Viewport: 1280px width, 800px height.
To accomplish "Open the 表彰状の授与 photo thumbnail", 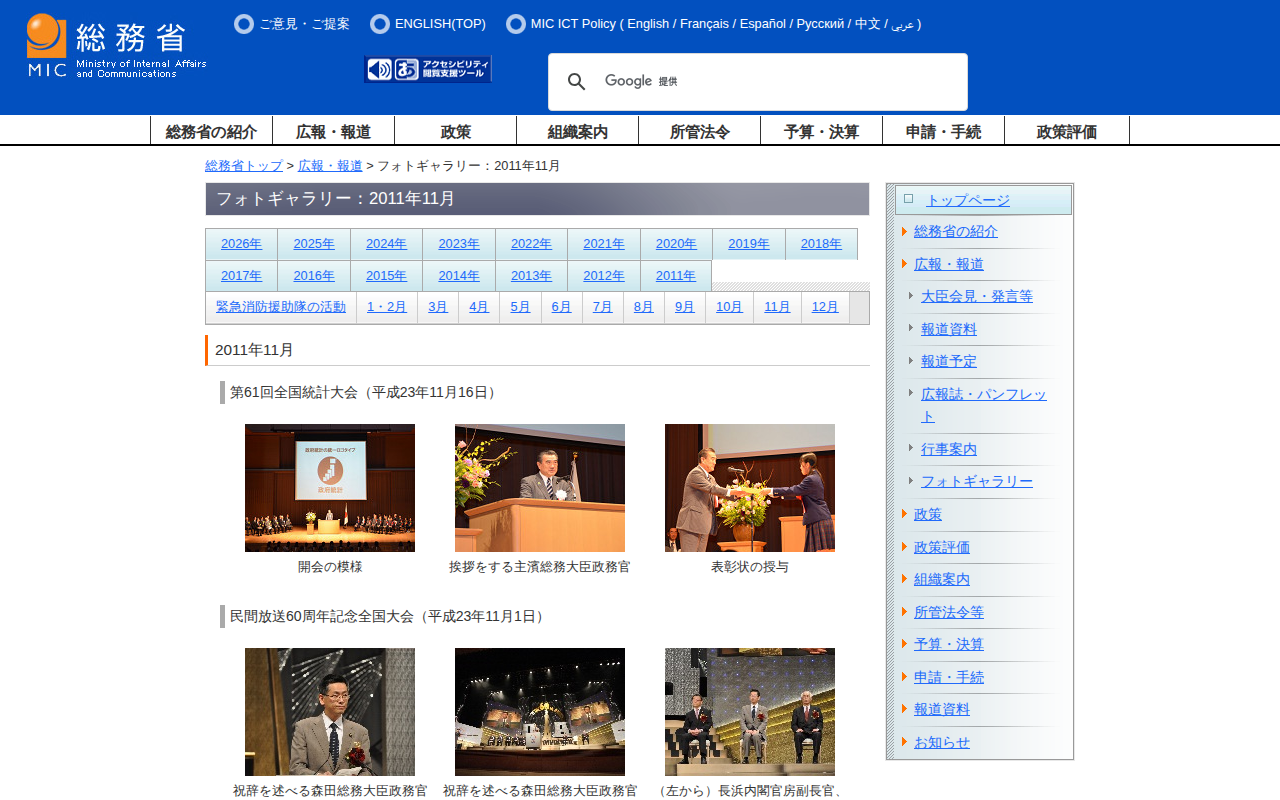I will [x=750, y=488].
